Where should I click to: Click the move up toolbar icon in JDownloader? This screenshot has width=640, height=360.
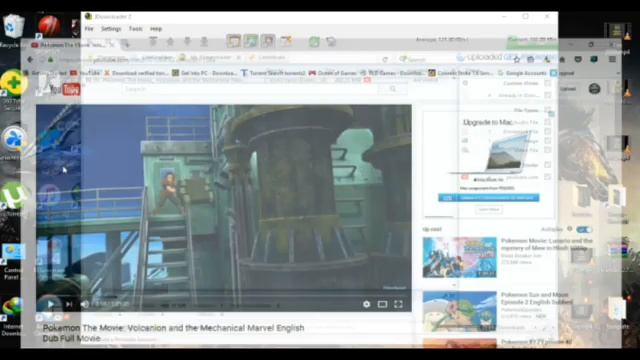coord(170,41)
